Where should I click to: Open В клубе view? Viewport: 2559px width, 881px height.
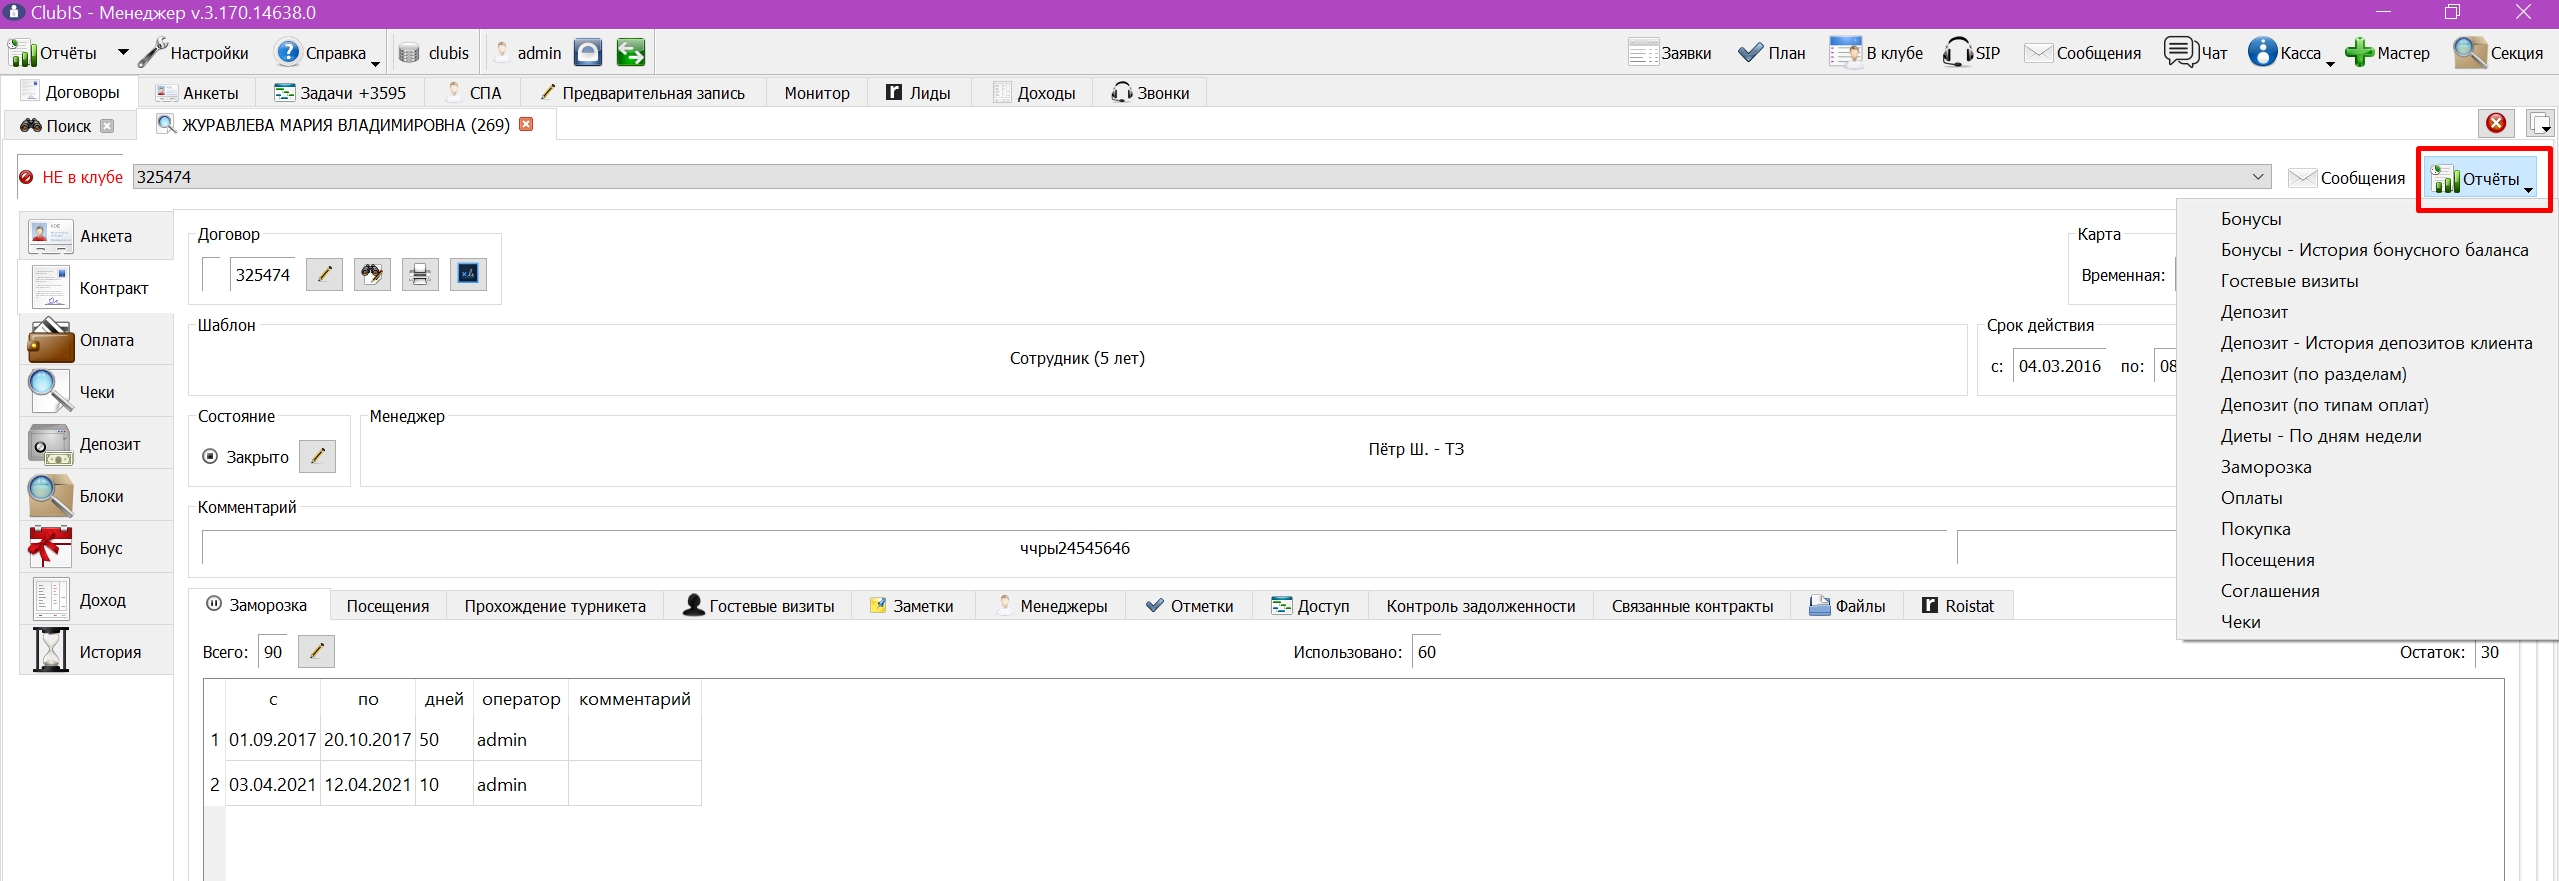1876,53
